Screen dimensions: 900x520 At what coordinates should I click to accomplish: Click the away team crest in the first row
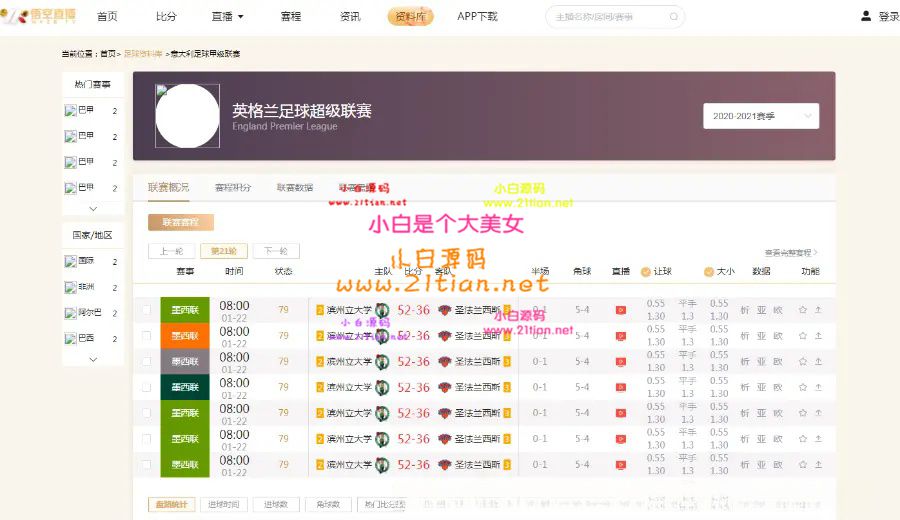click(x=444, y=310)
